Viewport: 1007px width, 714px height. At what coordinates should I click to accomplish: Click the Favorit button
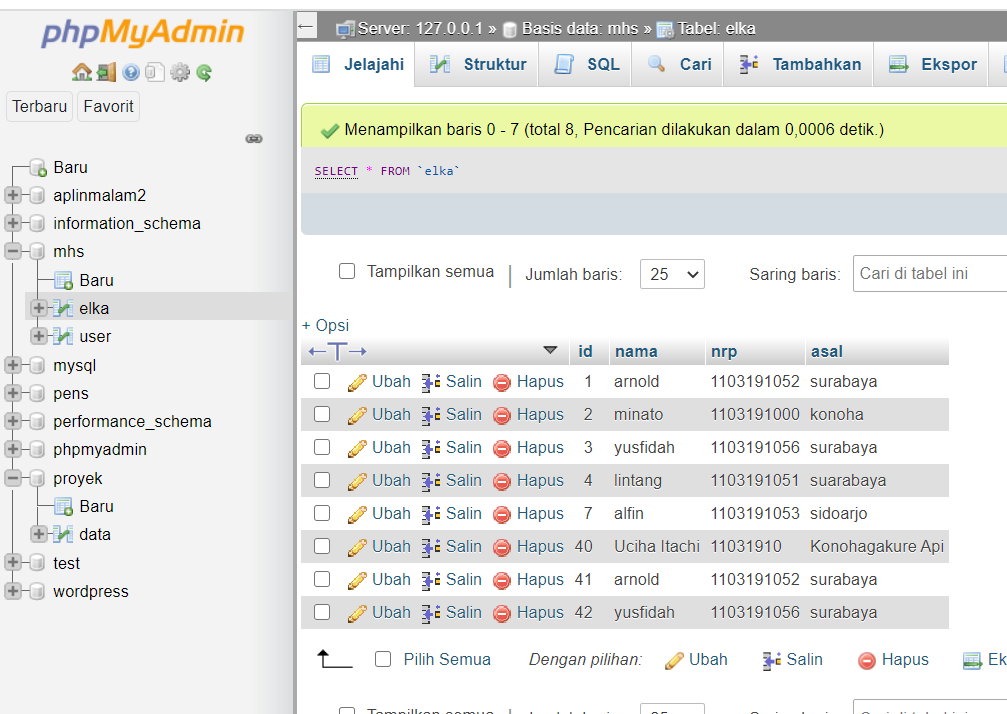[x=109, y=107]
